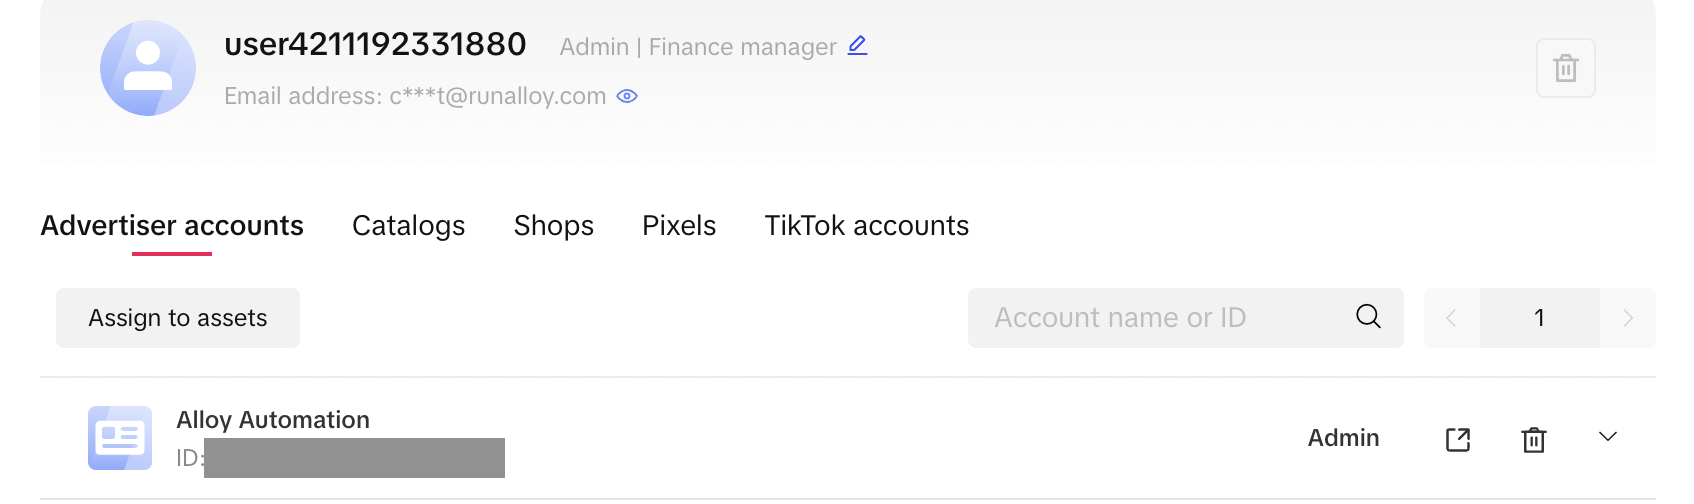The width and height of the screenshot is (1694, 504).
Task: Click the page number 1 box
Action: 1539,318
